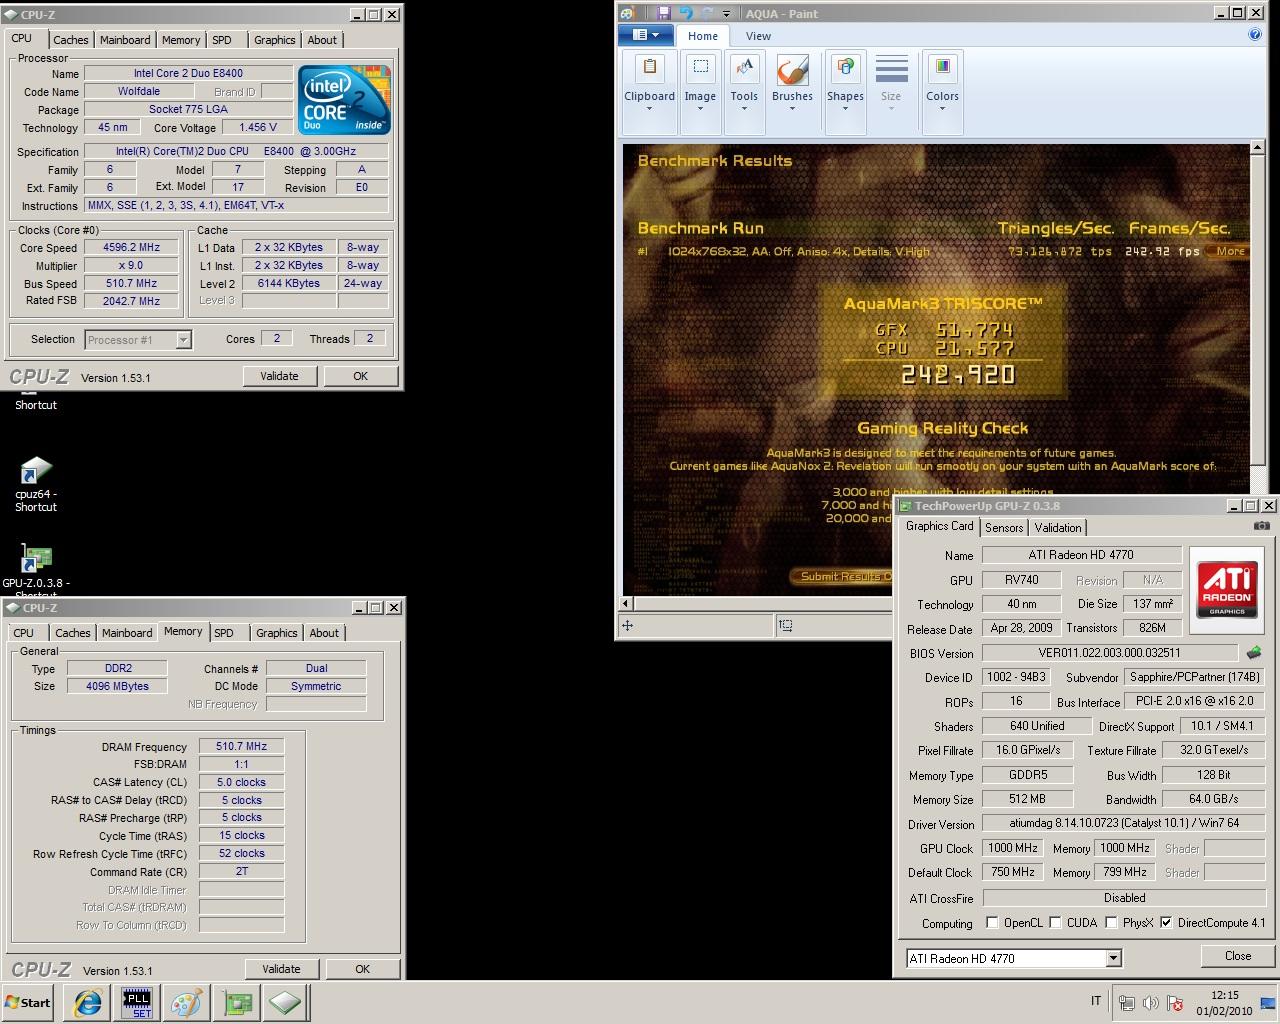Screen dimensions: 1280x1024
Task: Switch to the Validation tab in GPU-Z
Action: [x=1058, y=528]
